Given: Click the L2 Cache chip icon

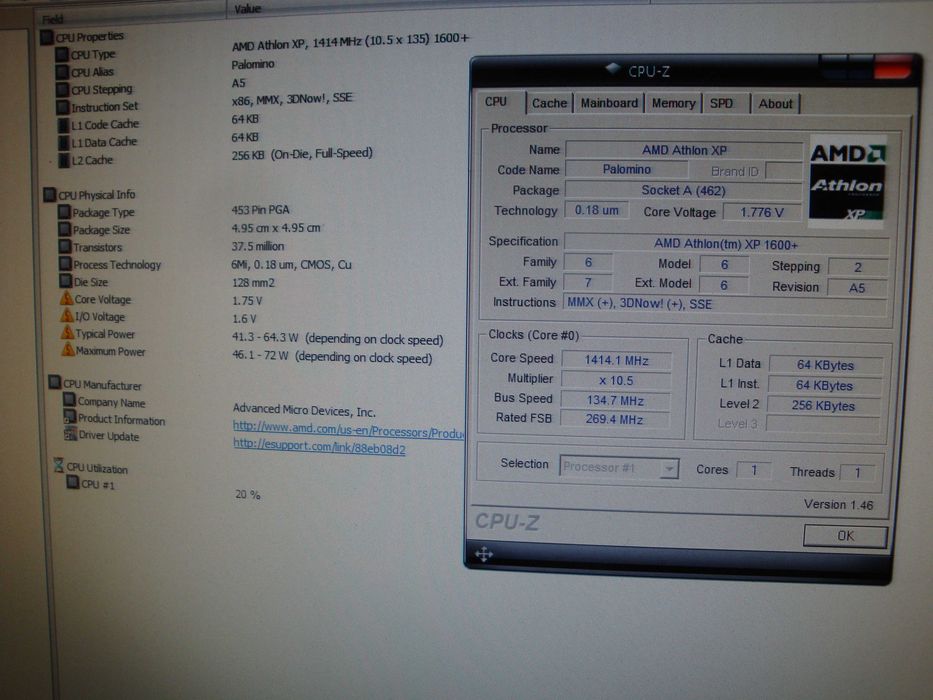Looking at the screenshot, I should pyautogui.click(x=64, y=160).
